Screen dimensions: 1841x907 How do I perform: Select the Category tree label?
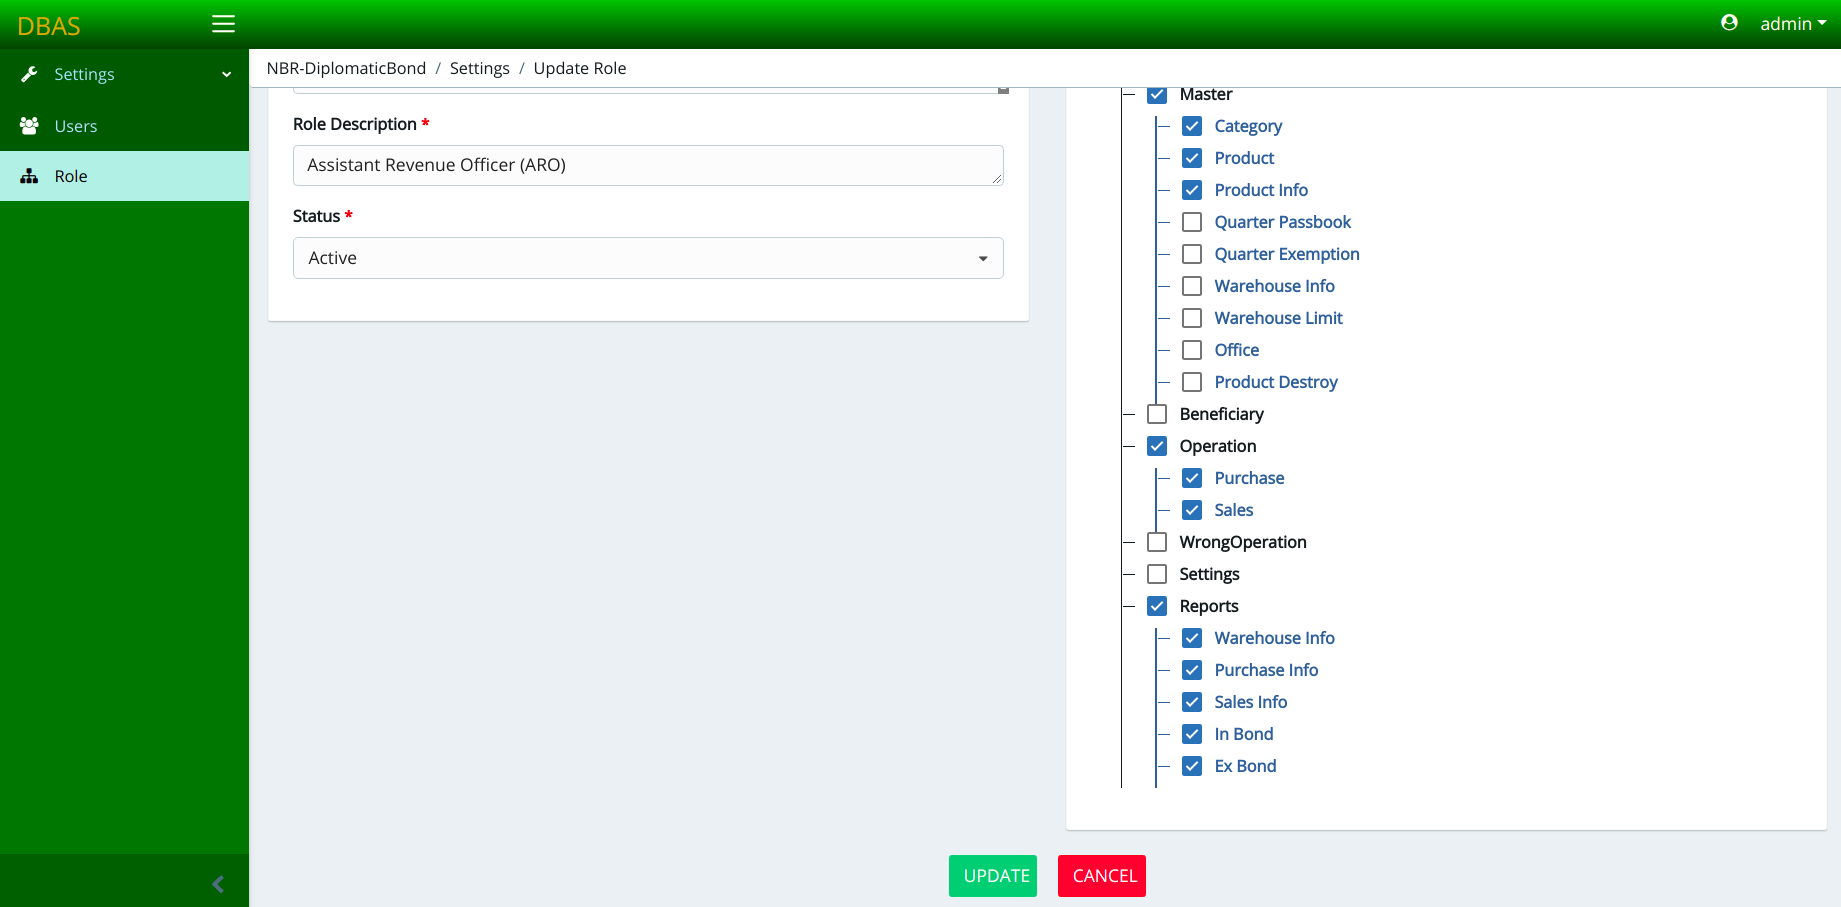1248,126
